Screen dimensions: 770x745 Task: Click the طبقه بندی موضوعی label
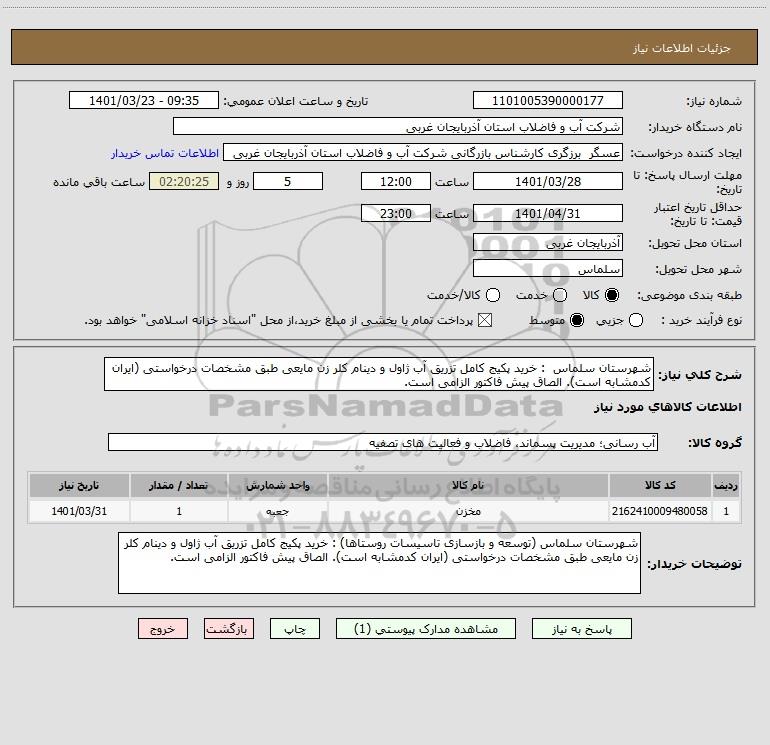[689, 296]
